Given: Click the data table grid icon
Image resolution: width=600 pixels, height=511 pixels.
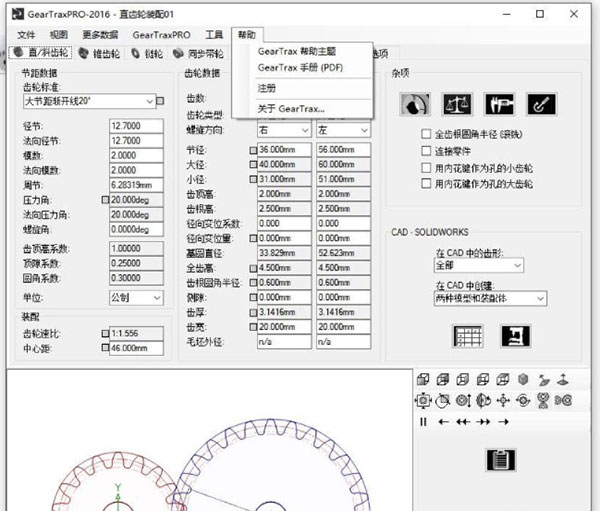Looking at the screenshot, I should point(468,336).
